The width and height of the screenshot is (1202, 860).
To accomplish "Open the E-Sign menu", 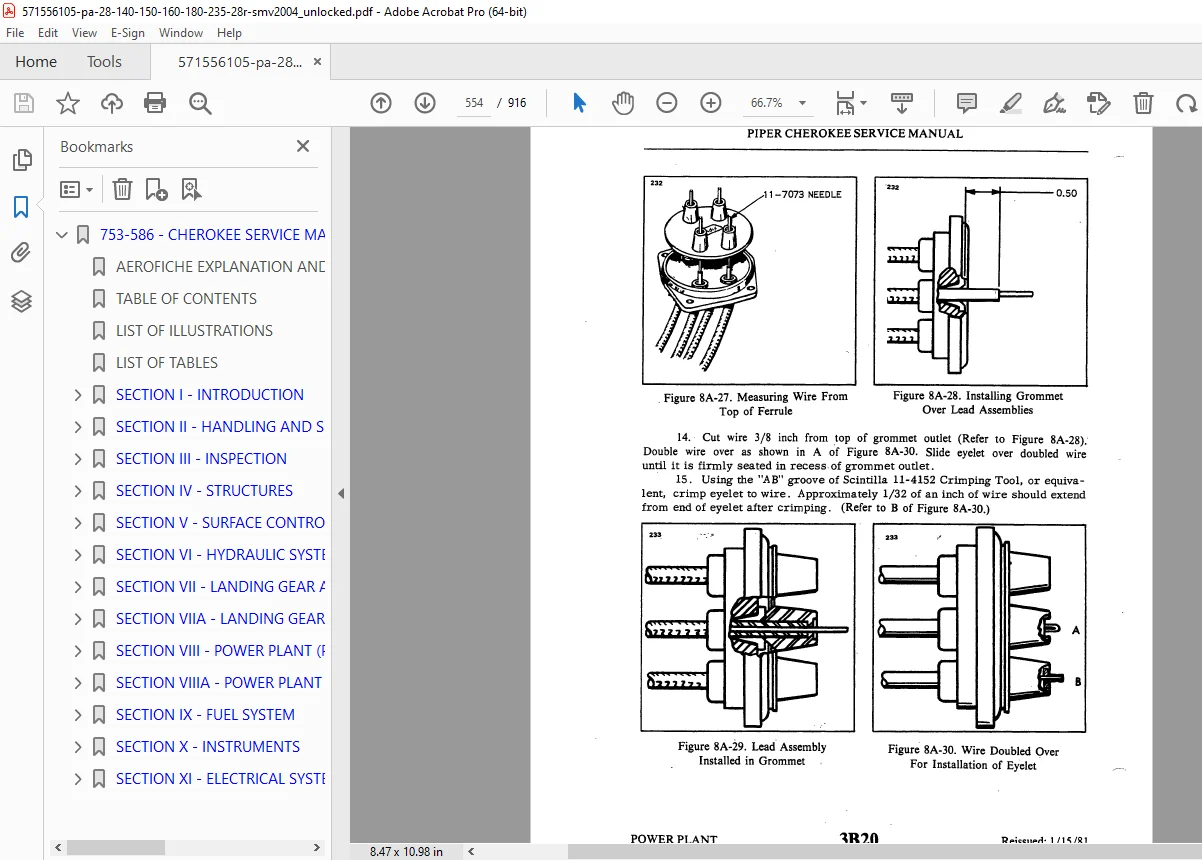I will 128,33.
